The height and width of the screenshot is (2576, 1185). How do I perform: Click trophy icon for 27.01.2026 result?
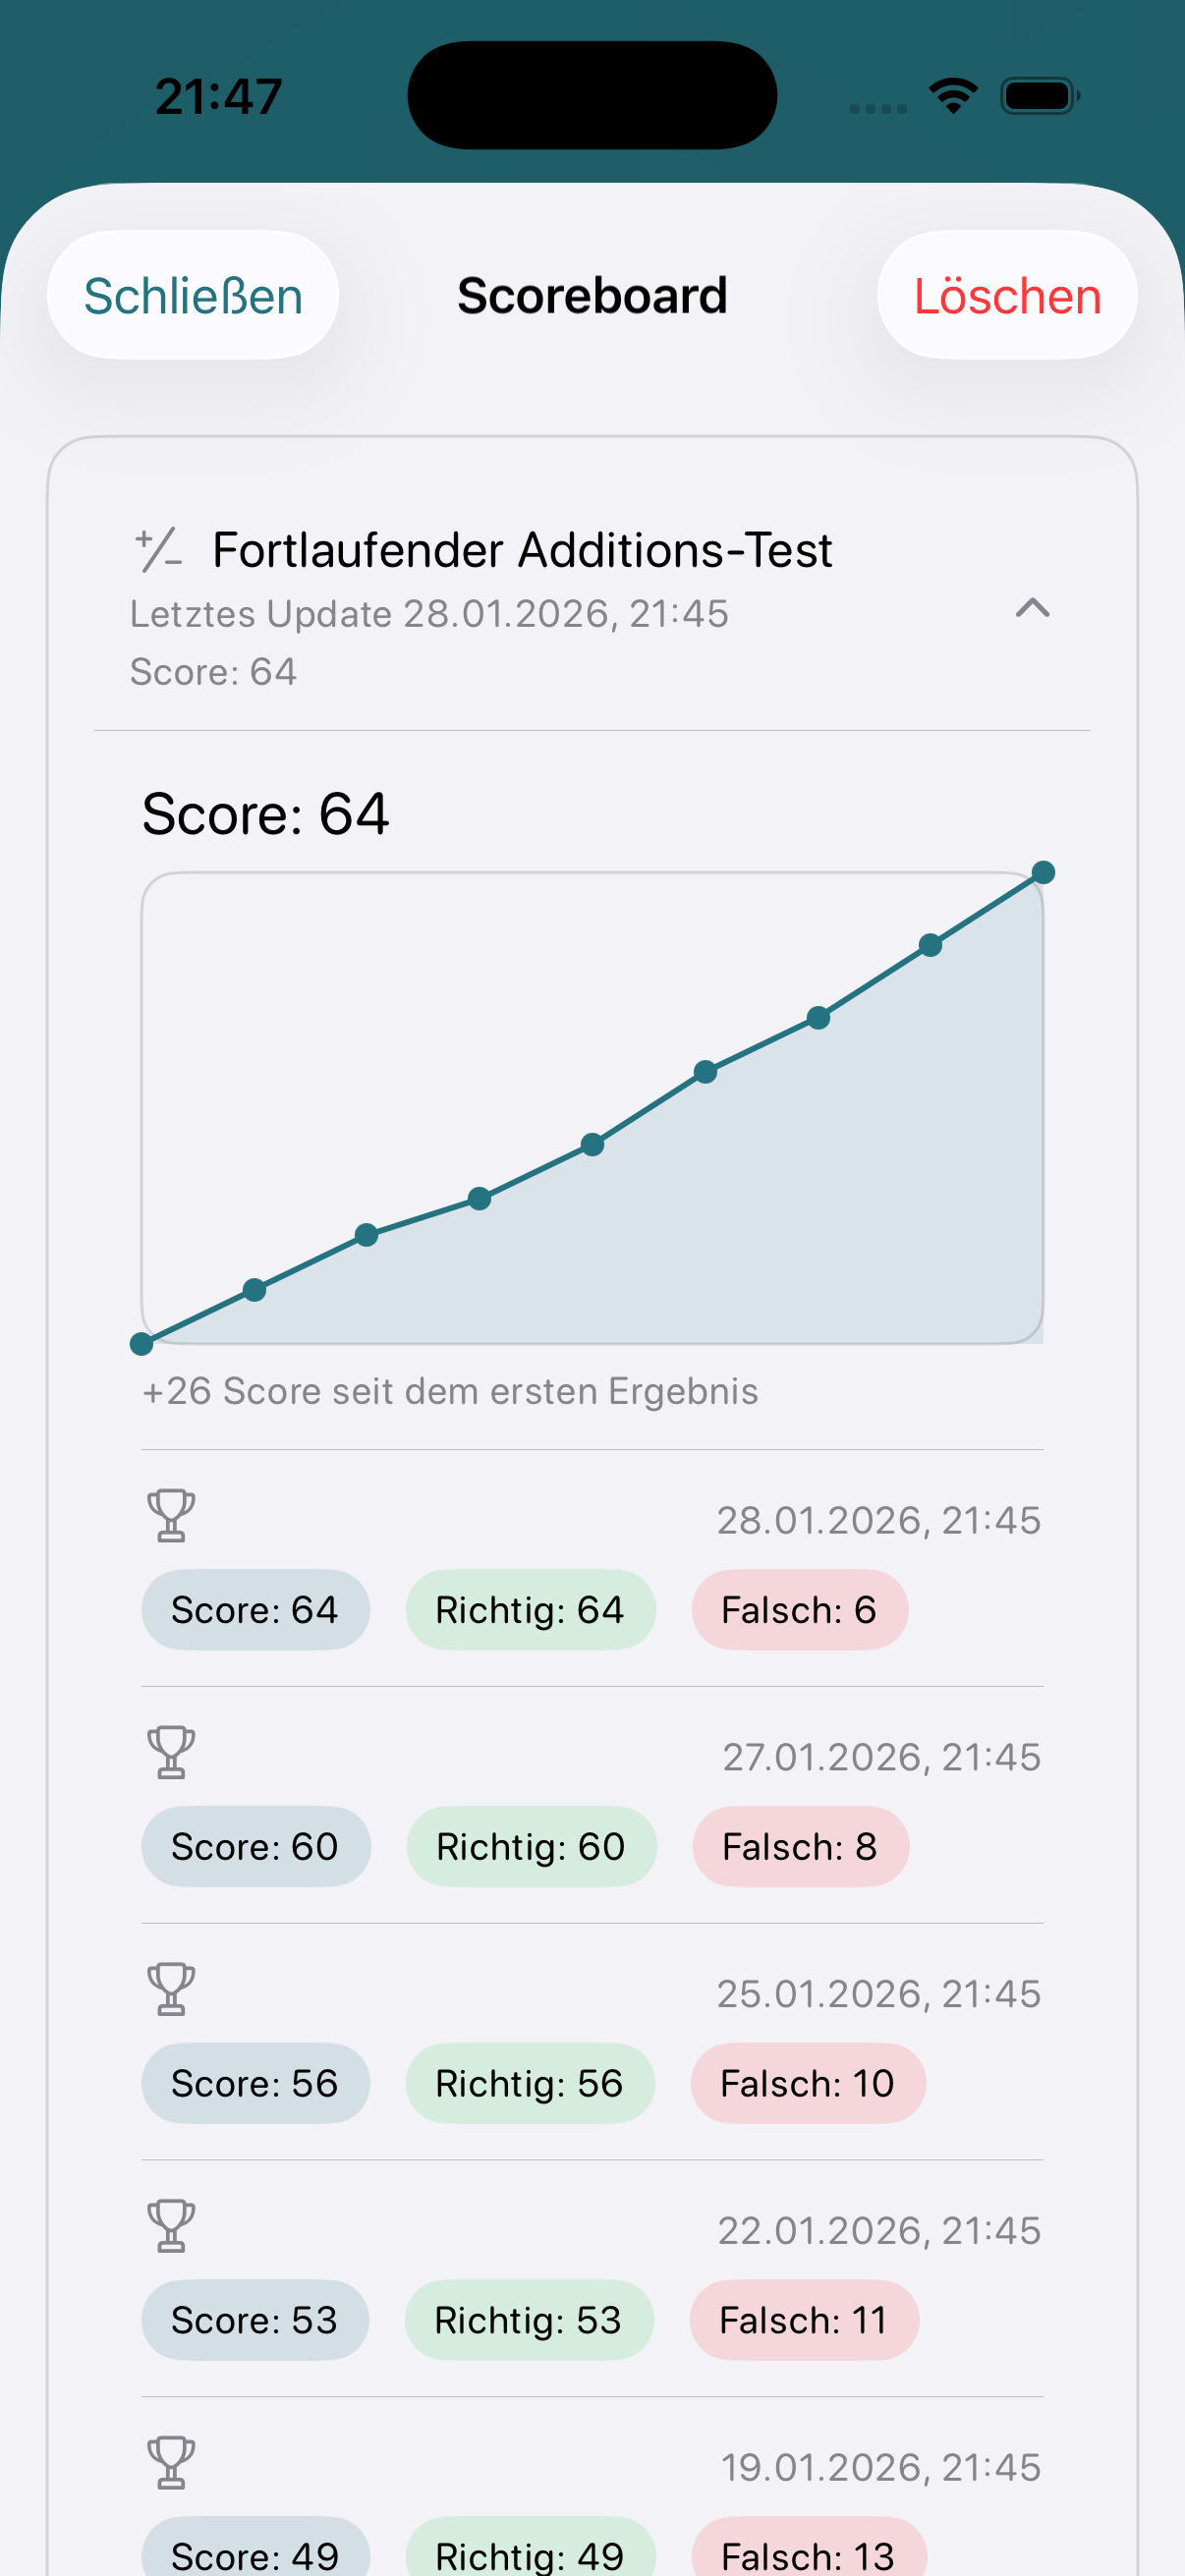click(171, 1752)
